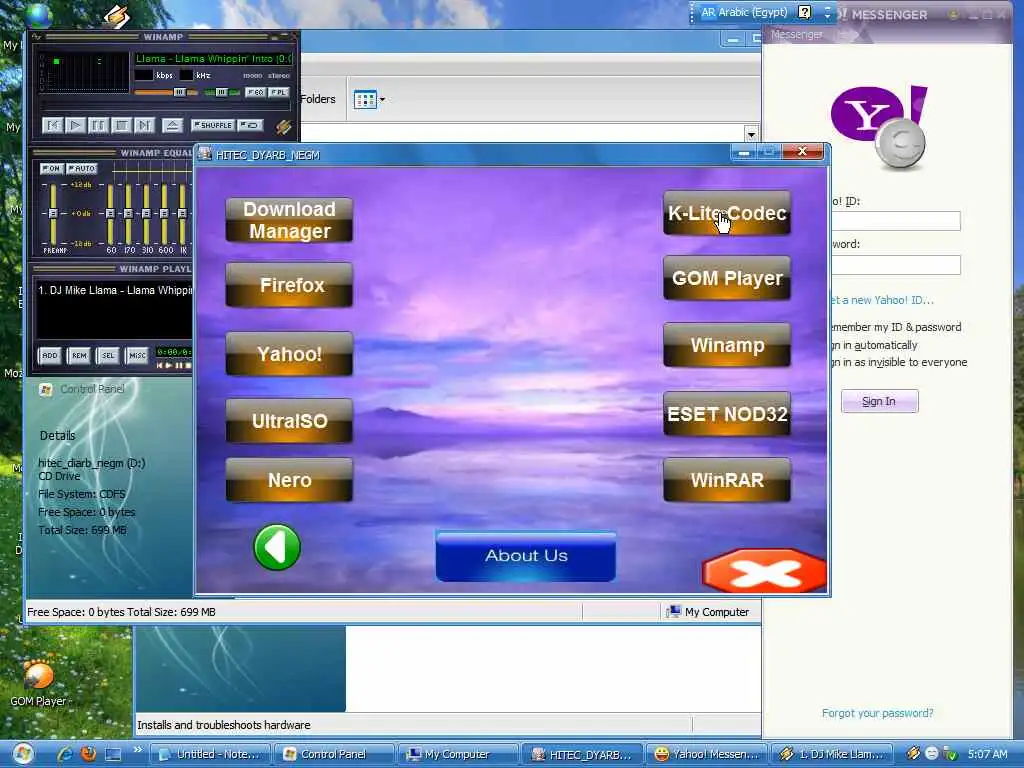Click the GOM Player launcher button
The height and width of the screenshot is (768, 1024).
coord(727,278)
